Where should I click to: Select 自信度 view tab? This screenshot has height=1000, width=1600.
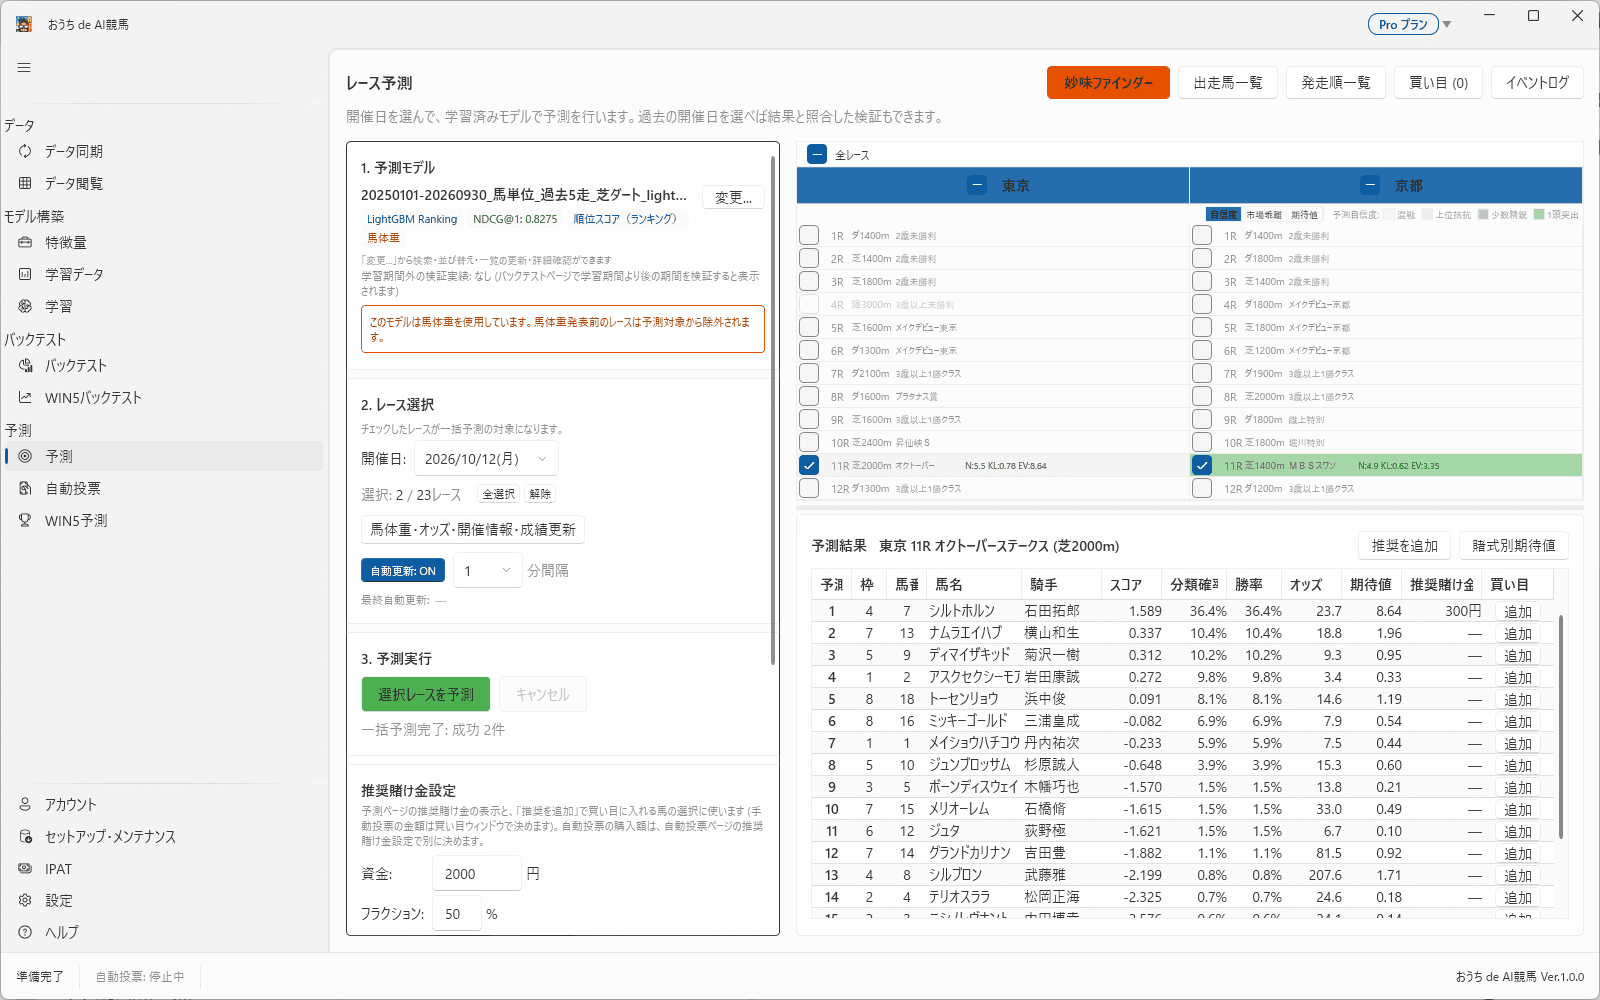pyautogui.click(x=1224, y=215)
